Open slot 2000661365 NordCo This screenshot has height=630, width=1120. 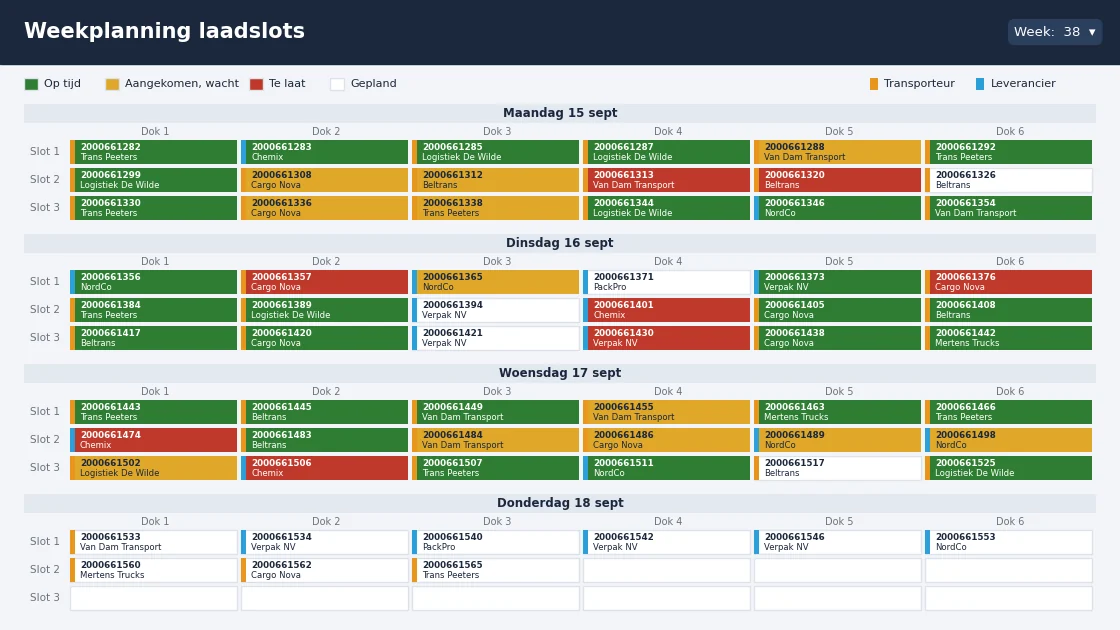pos(496,282)
